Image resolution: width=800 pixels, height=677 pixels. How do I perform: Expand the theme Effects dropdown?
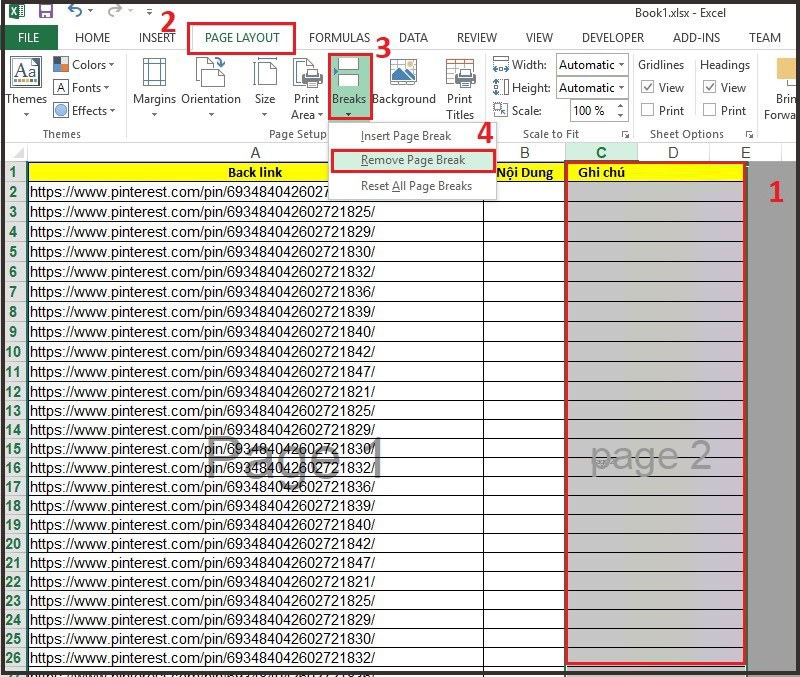[85, 111]
